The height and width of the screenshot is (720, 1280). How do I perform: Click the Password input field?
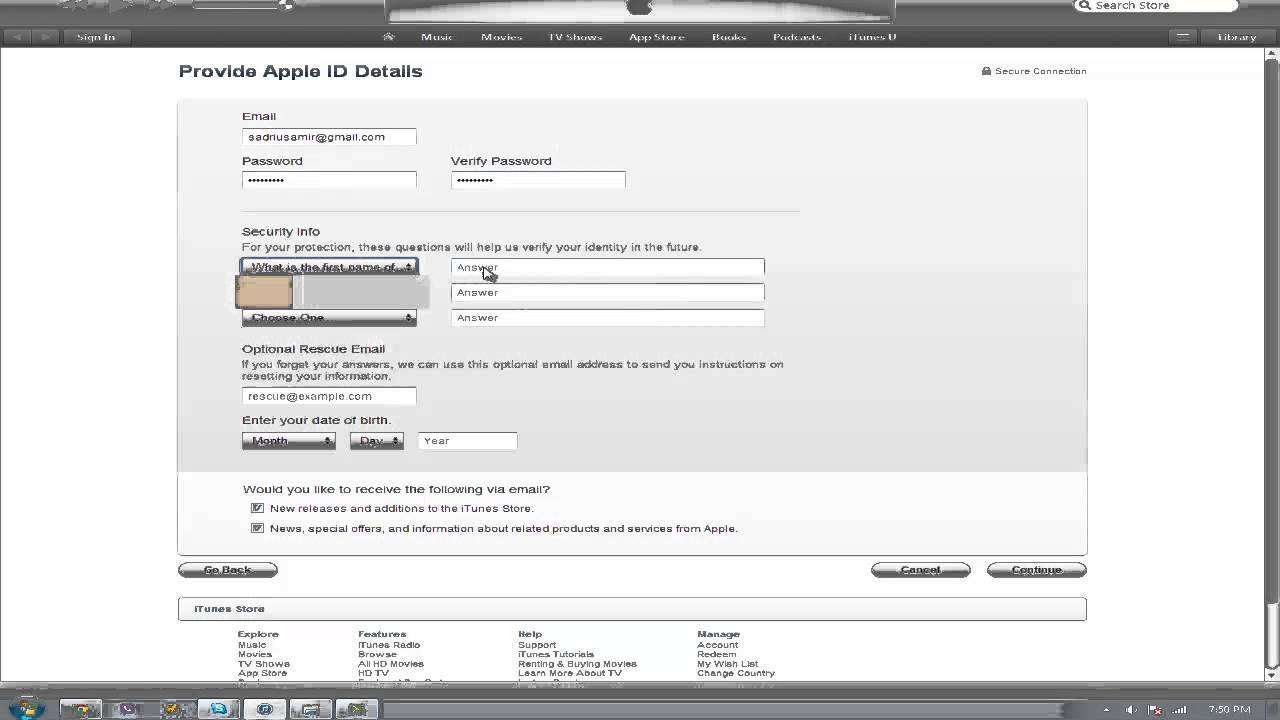[x=329, y=180]
